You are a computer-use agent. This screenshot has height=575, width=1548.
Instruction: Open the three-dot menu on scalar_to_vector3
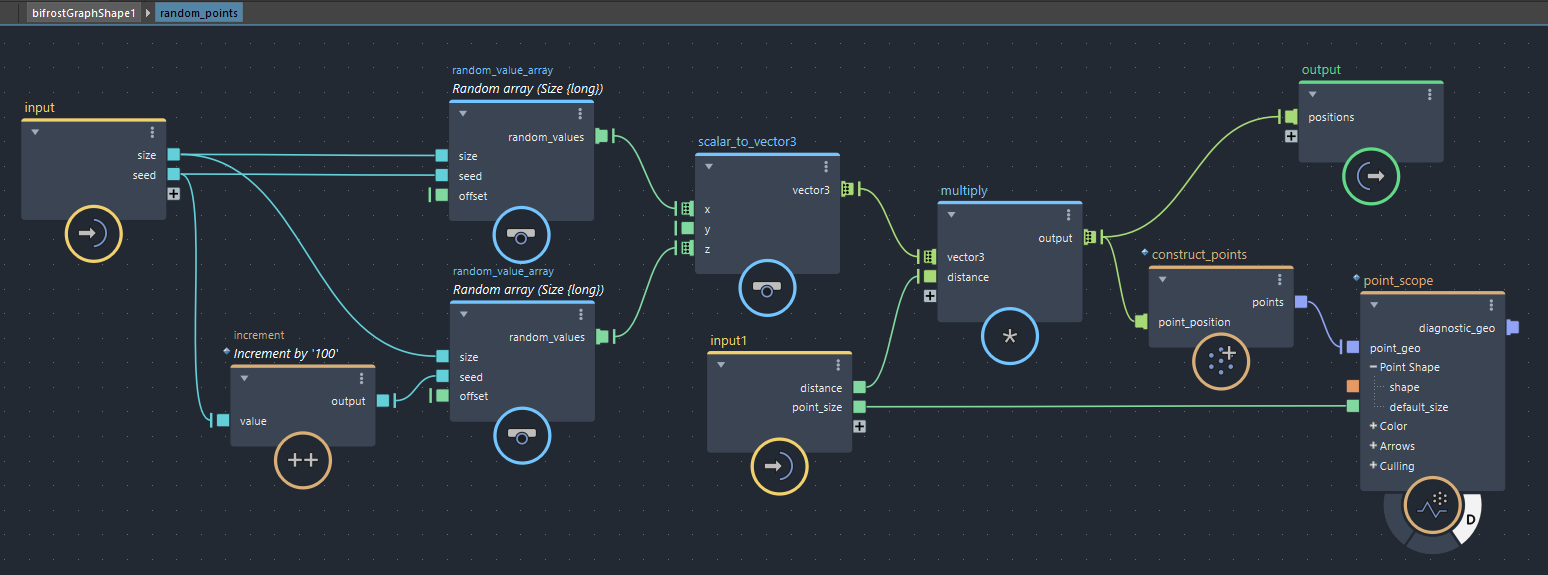point(826,167)
